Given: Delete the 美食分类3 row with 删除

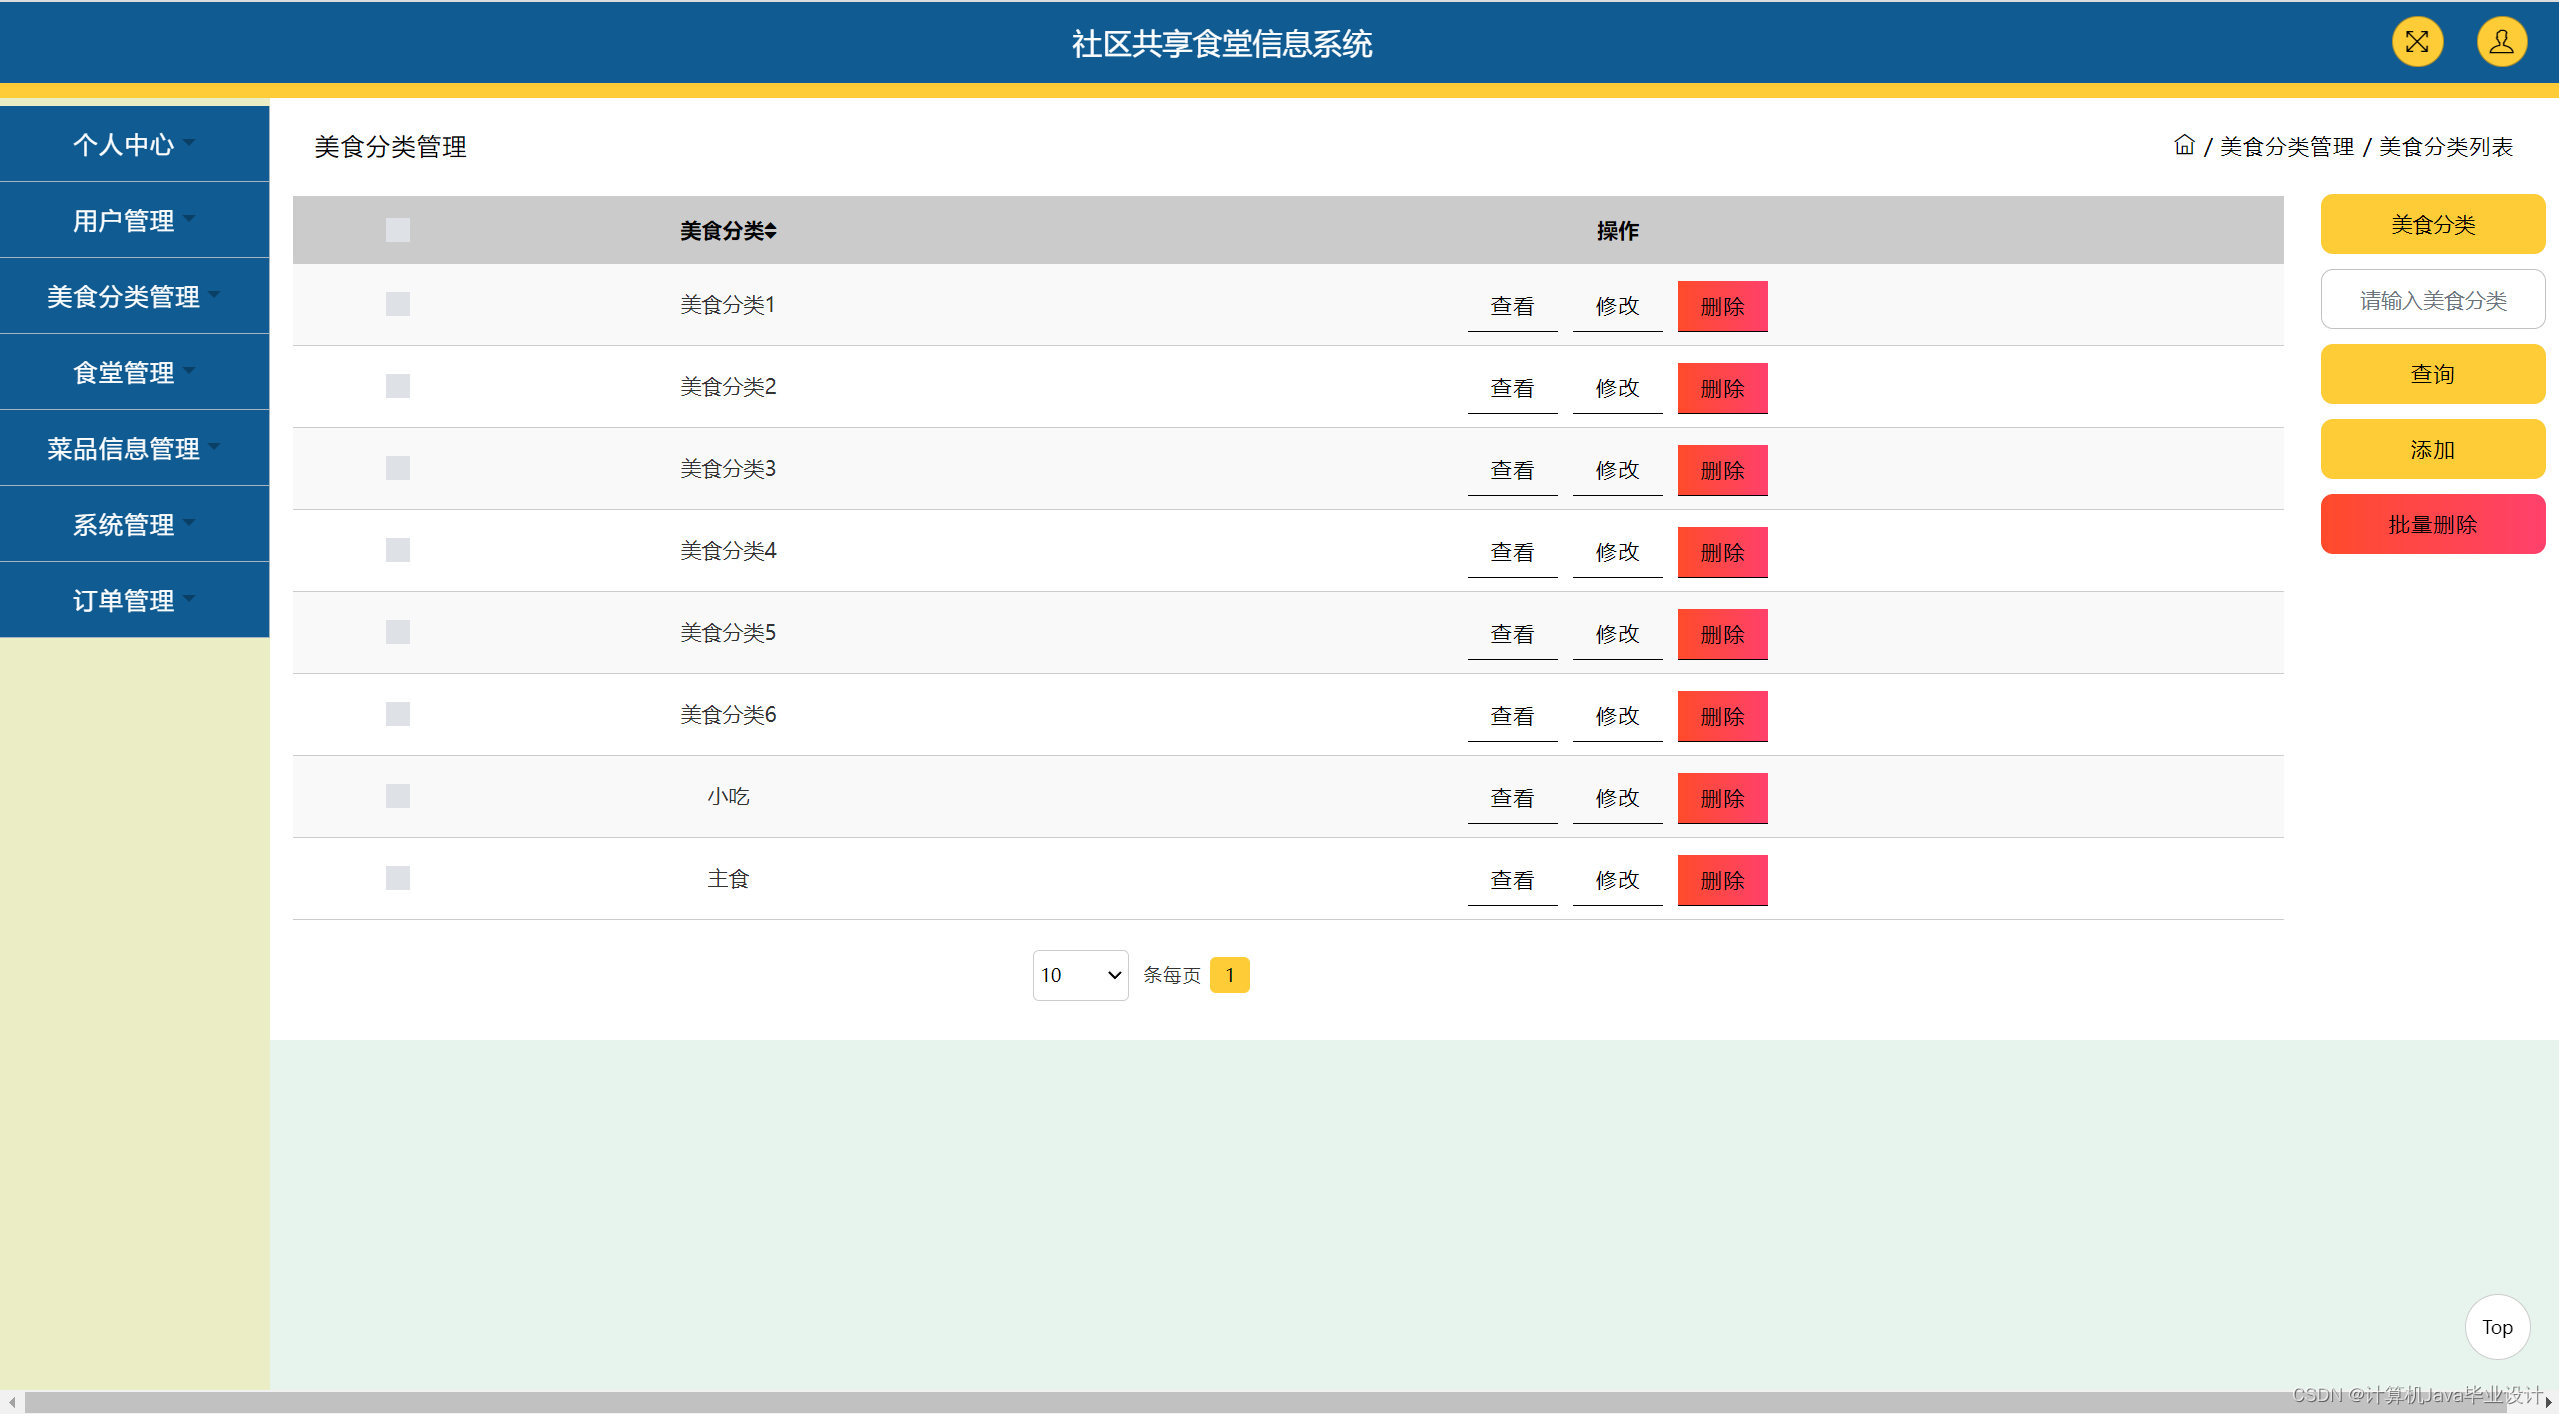Looking at the screenshot, I should 1721,470.
